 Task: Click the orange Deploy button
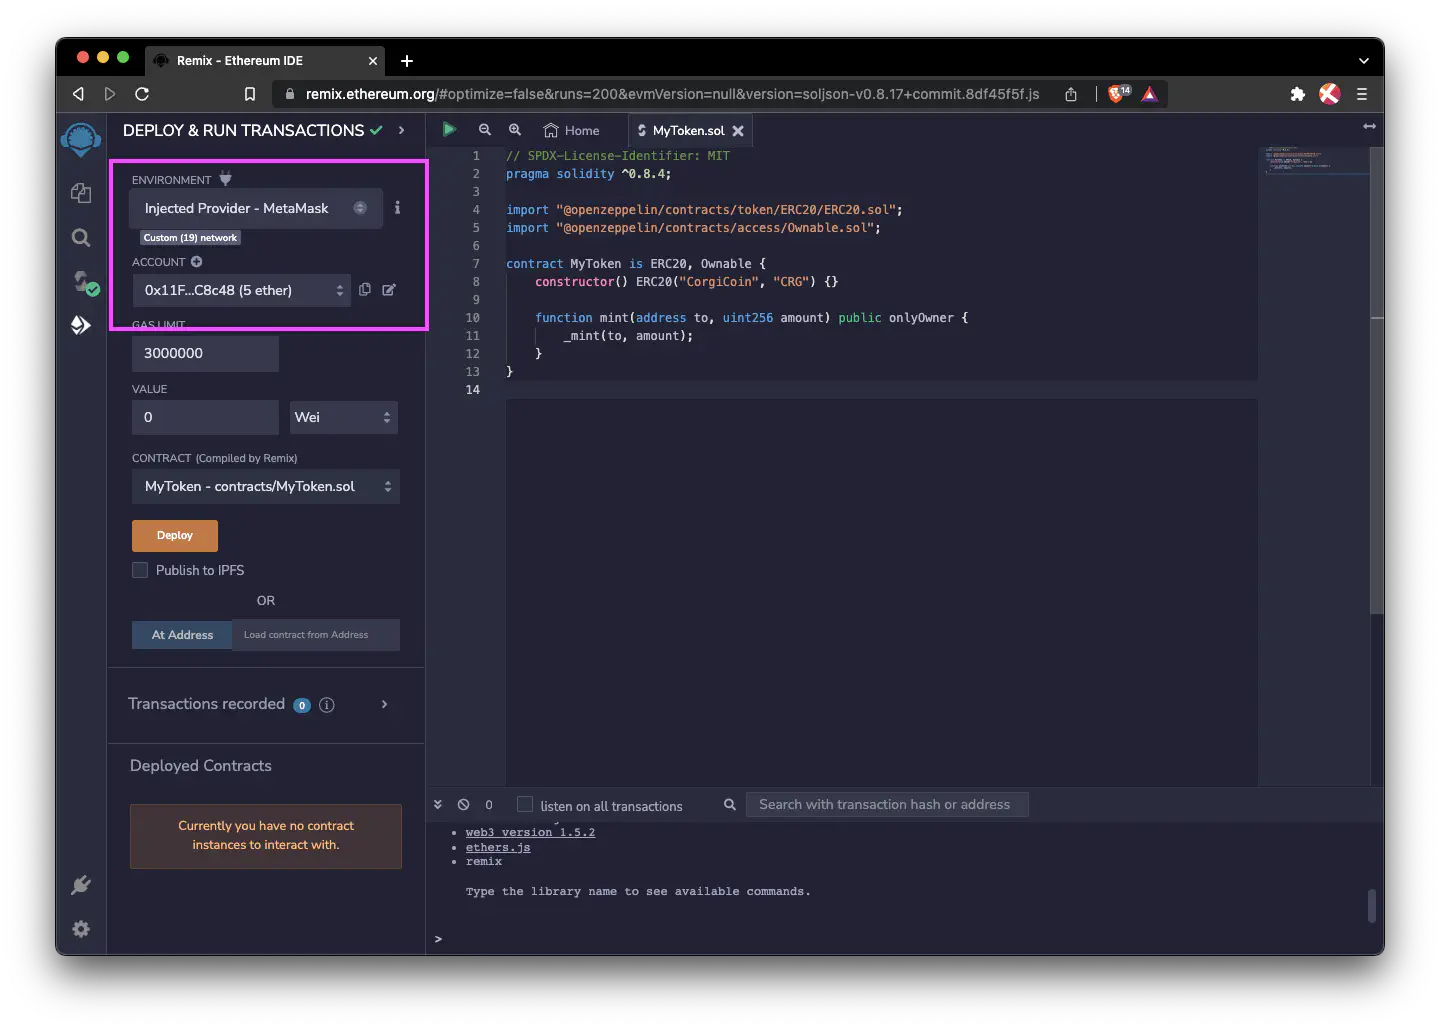pos(175,535)
